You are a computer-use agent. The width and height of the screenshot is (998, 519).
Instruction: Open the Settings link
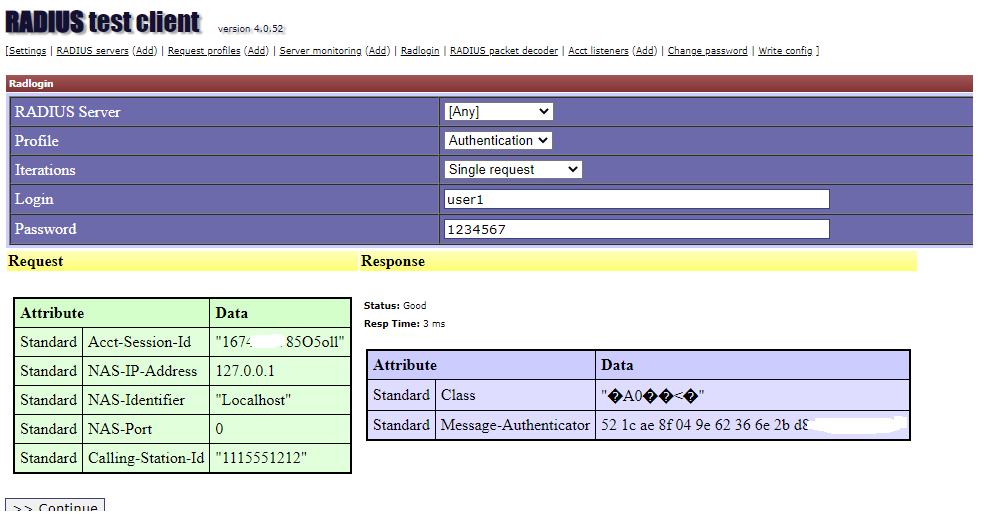27,51
